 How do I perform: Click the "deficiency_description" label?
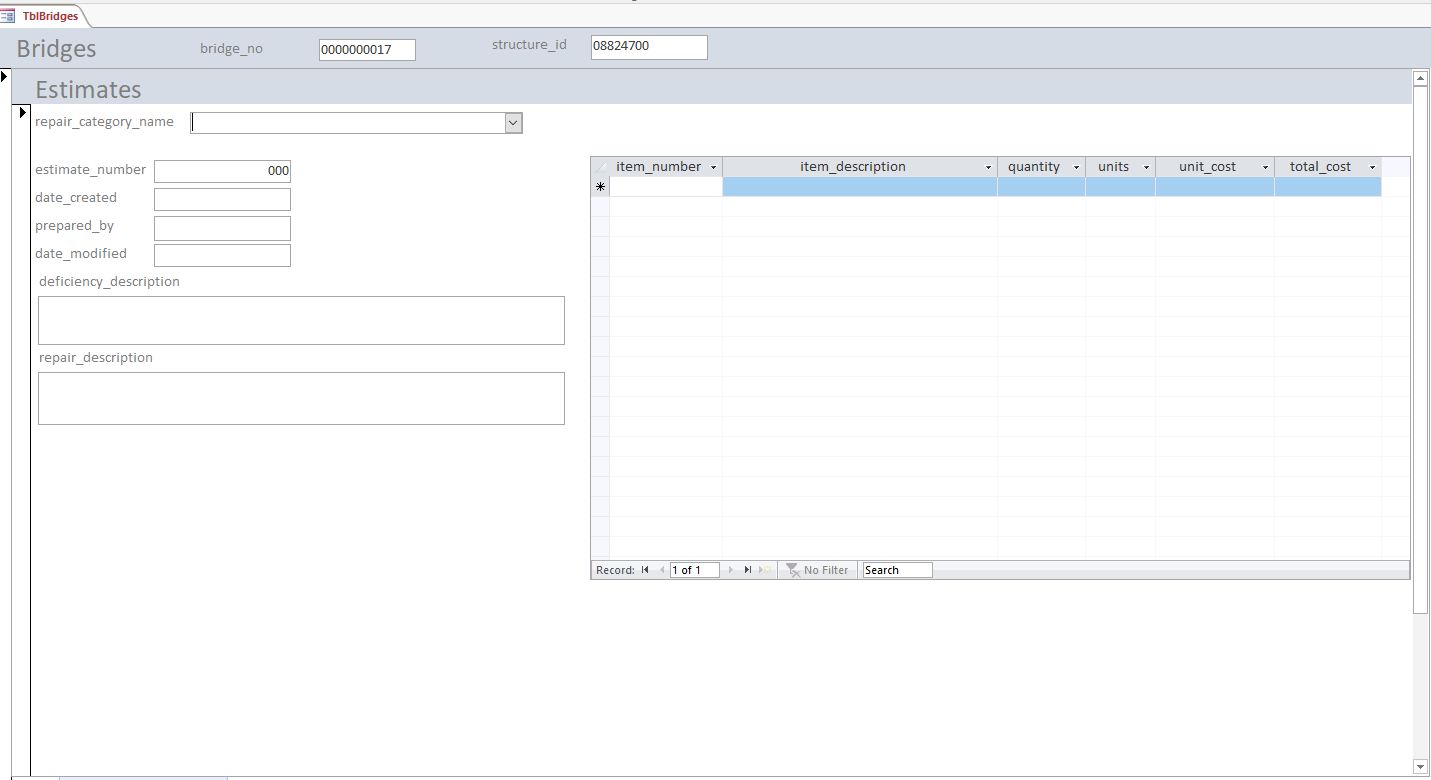109,282
